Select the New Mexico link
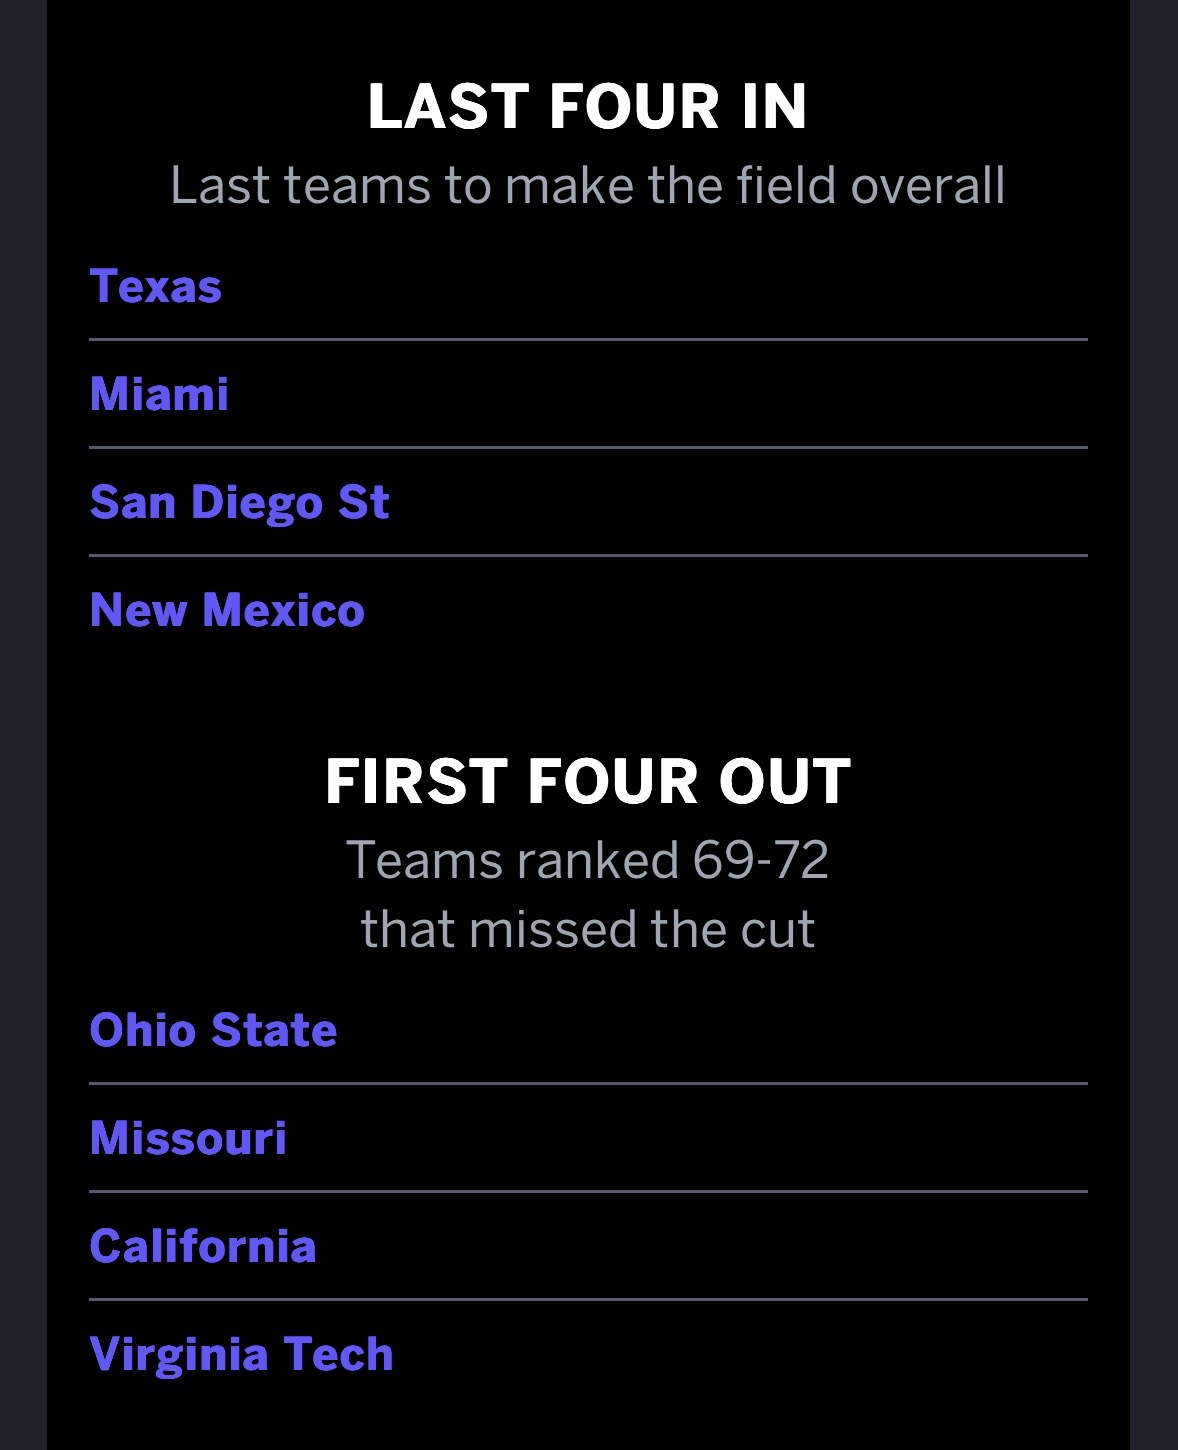 227,610
